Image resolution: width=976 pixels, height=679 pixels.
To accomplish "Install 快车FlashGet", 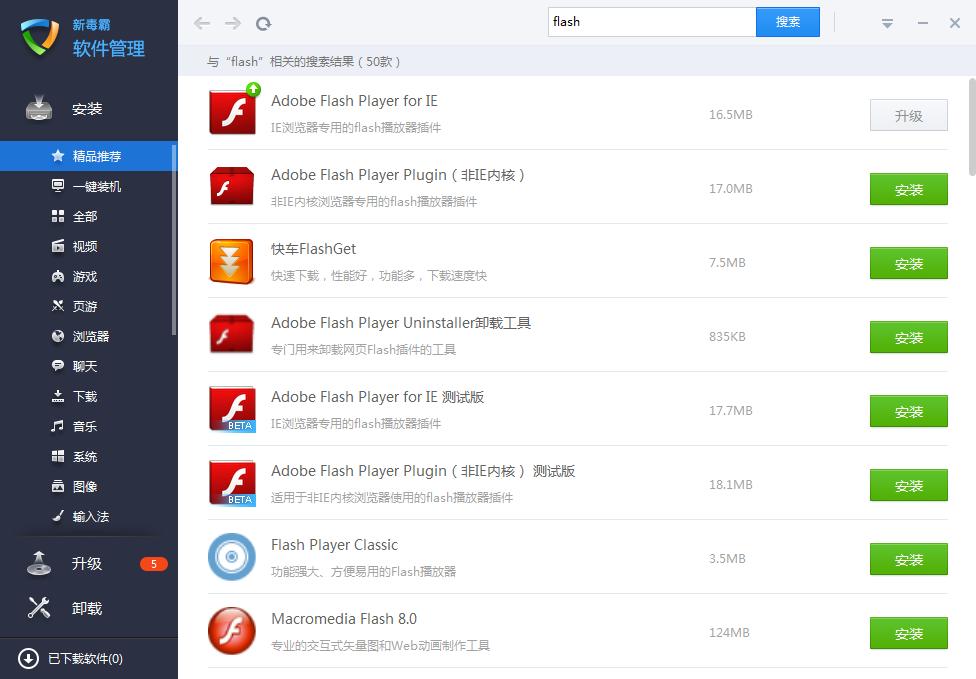I will 908,263.
